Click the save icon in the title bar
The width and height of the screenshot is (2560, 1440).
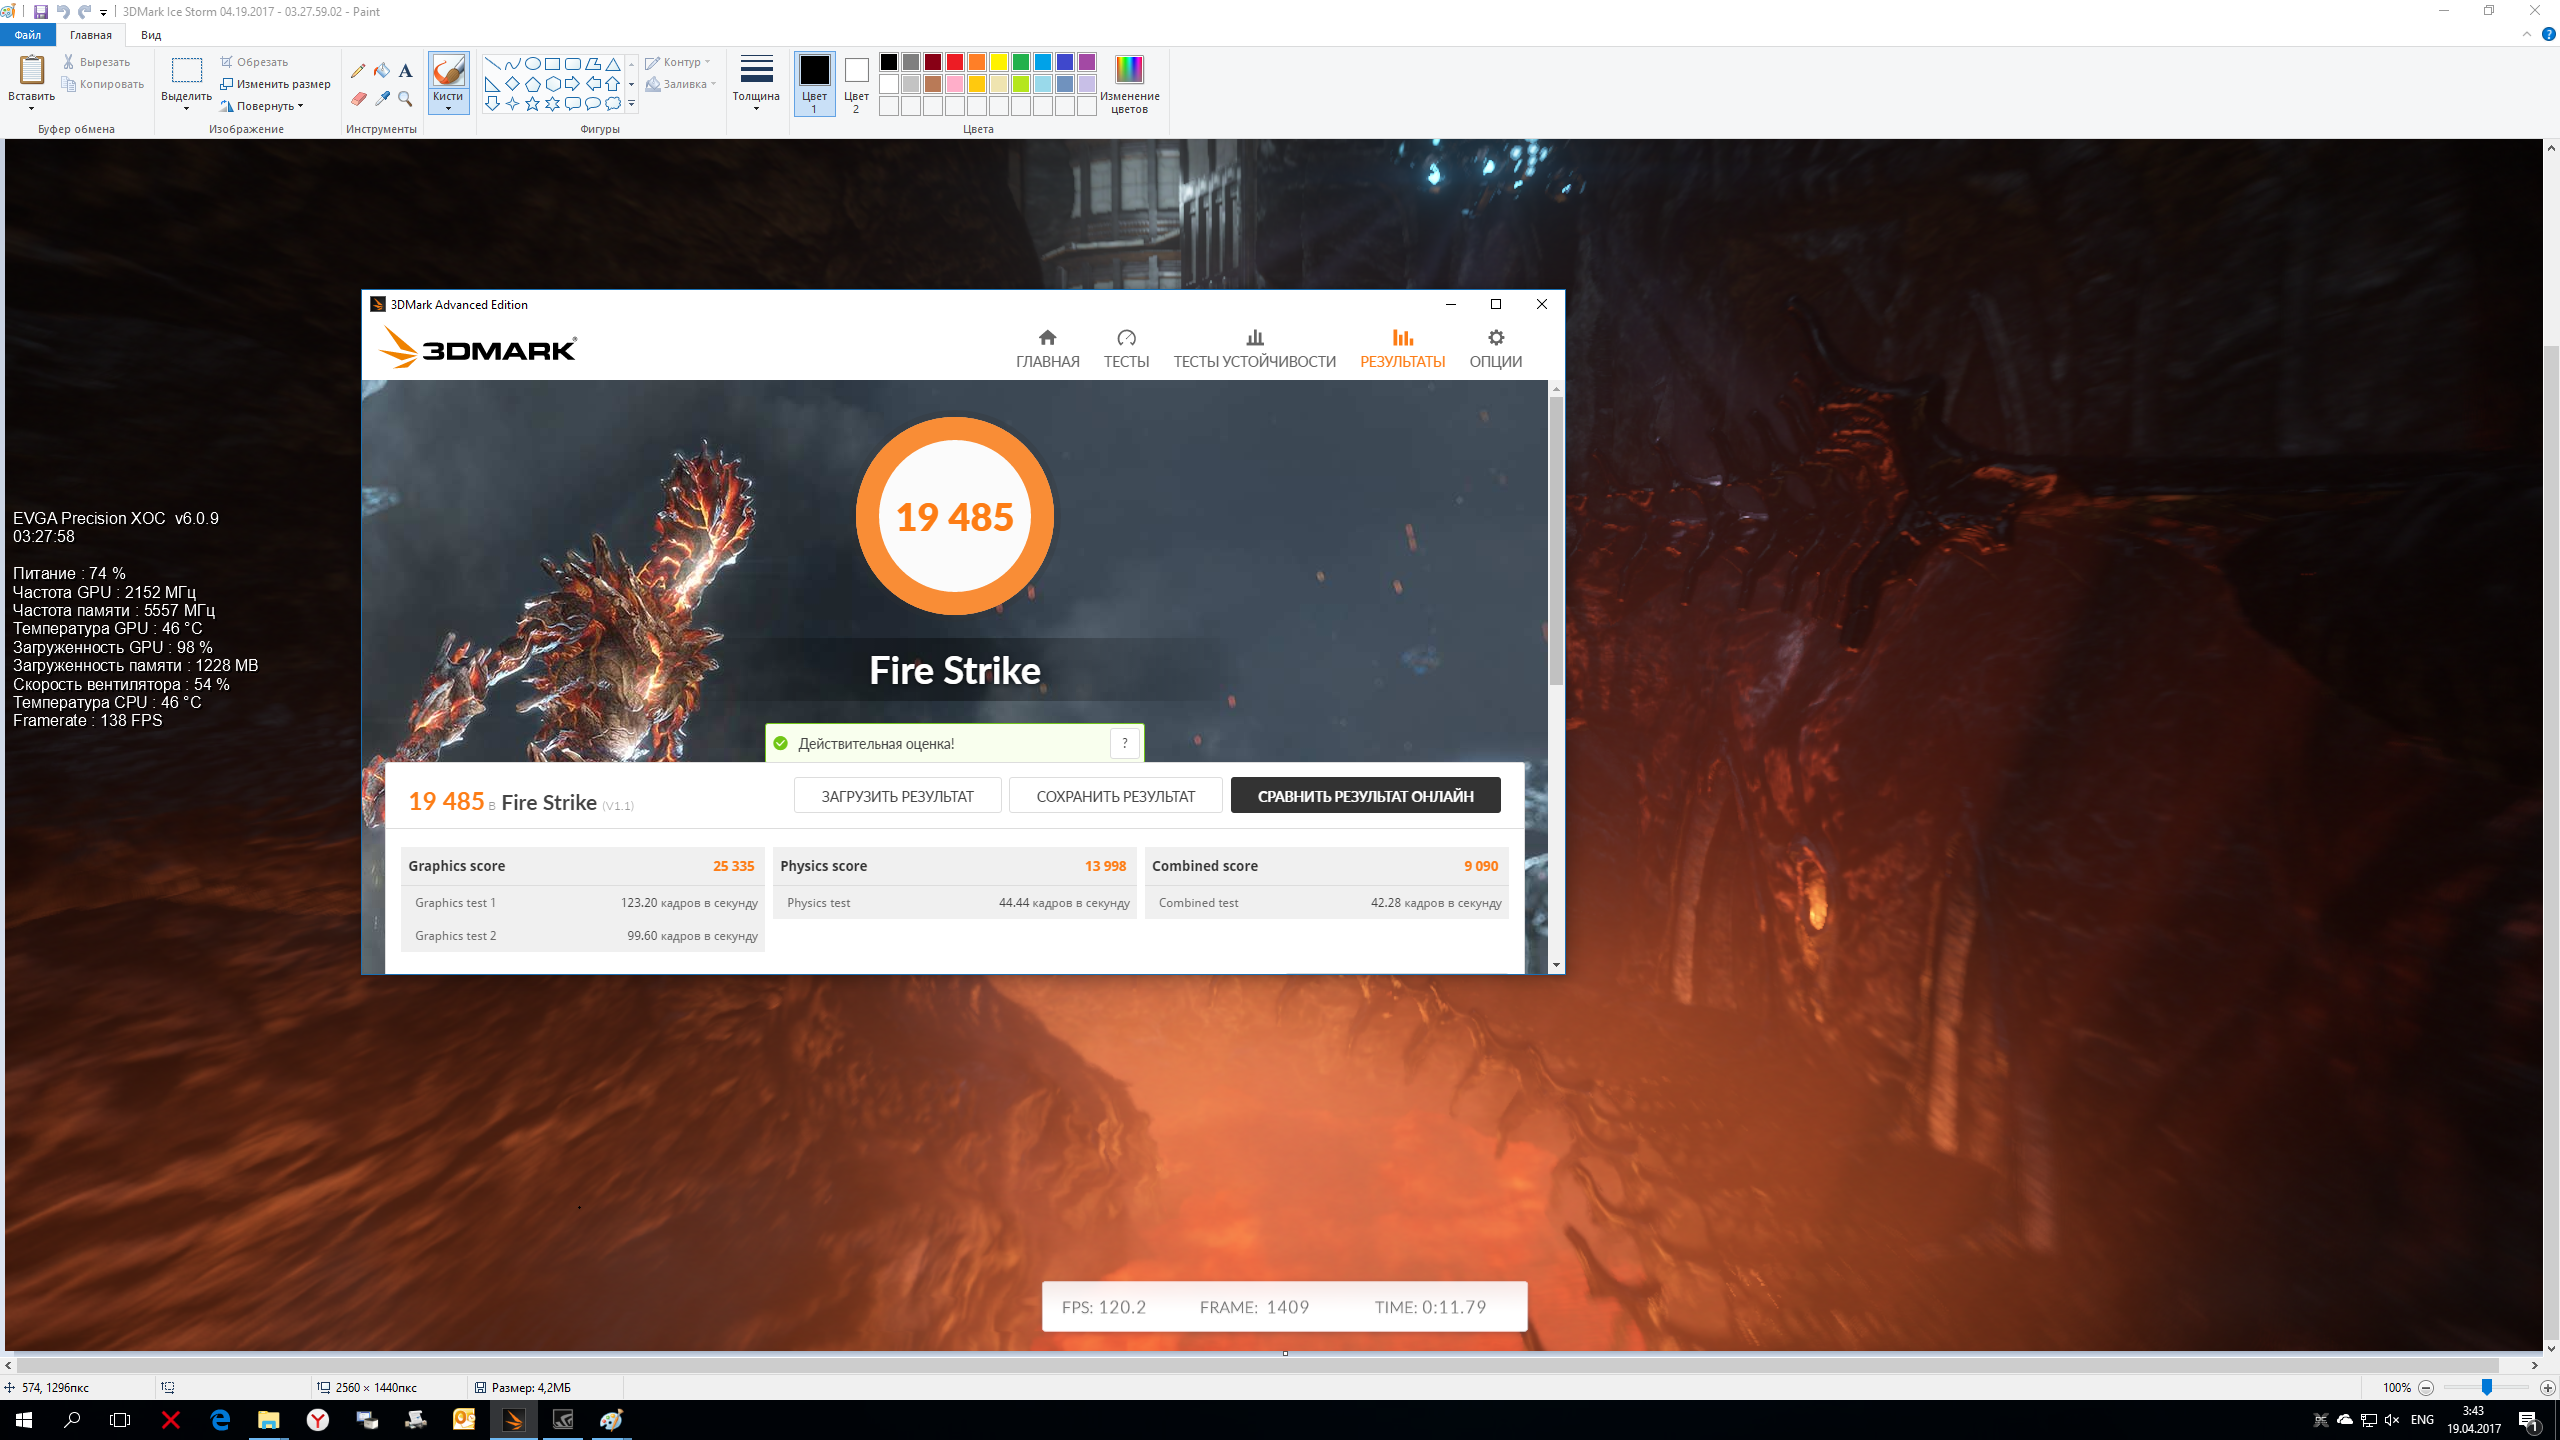click(41, 12)
